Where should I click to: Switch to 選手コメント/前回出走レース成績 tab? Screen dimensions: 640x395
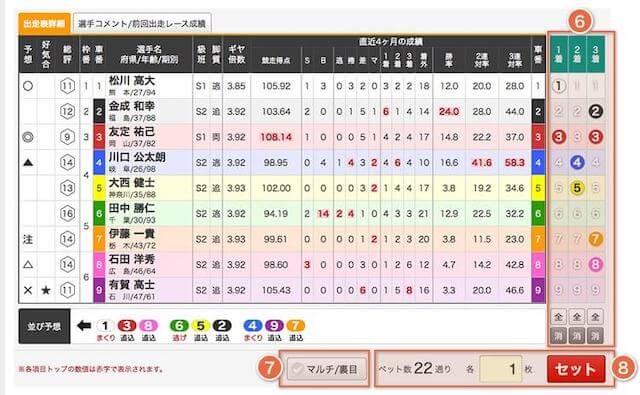point(142,24)
